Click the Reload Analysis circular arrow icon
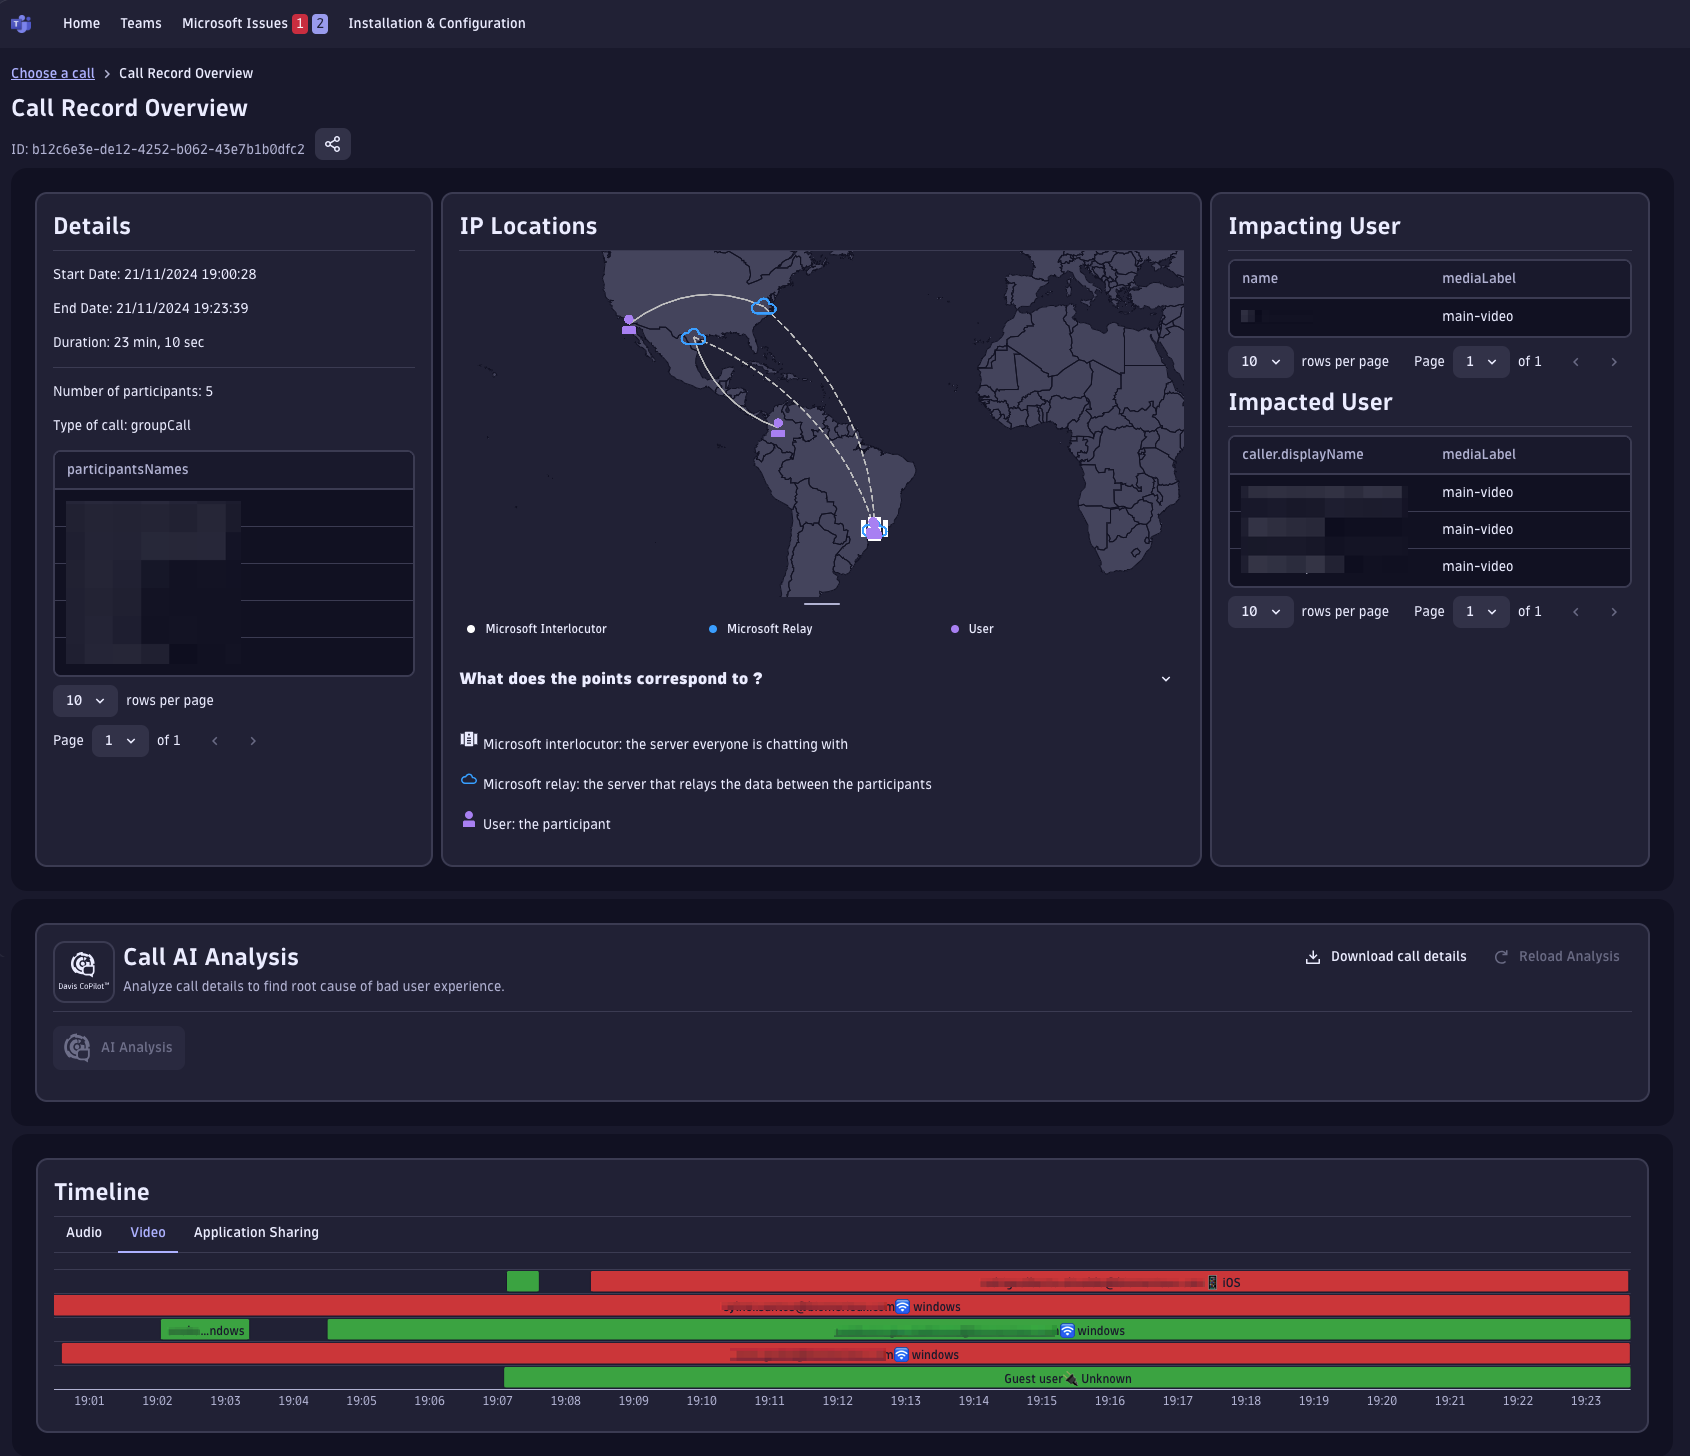 pos(1501,957)
